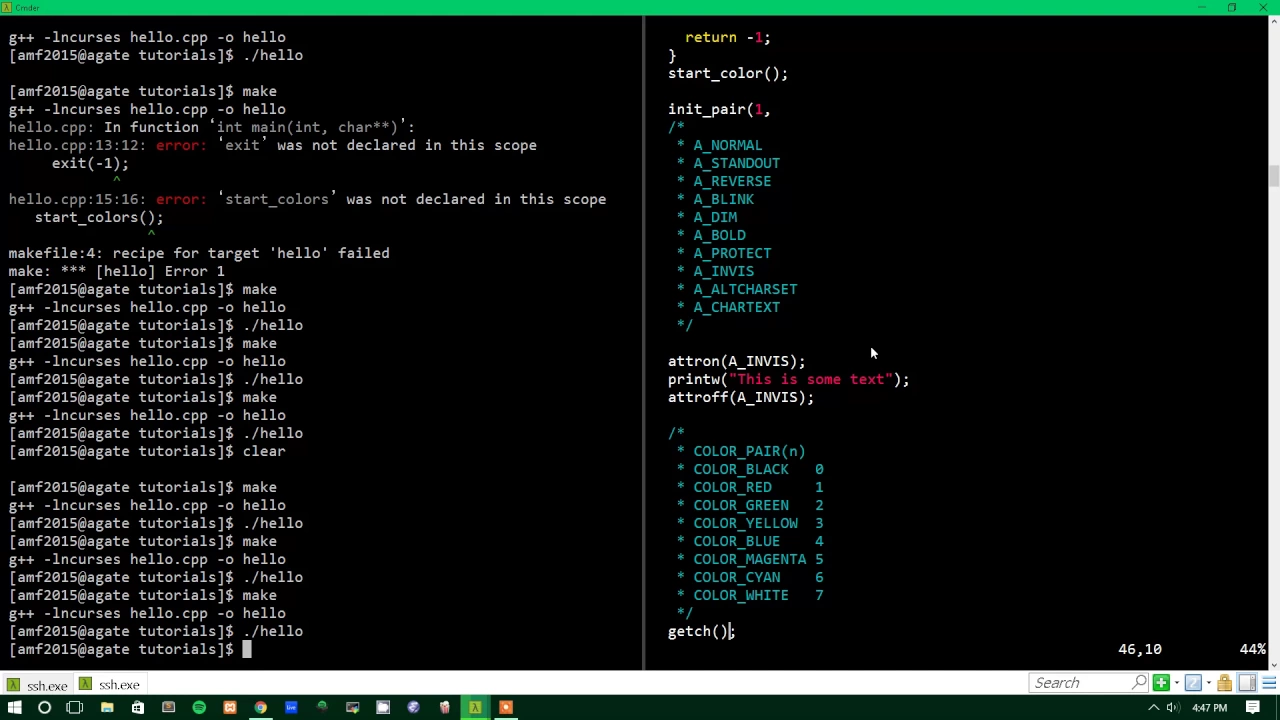Screen dimensions: 1280x720
Task: Click the magnifier icon in Search box
Action: 1139,683
